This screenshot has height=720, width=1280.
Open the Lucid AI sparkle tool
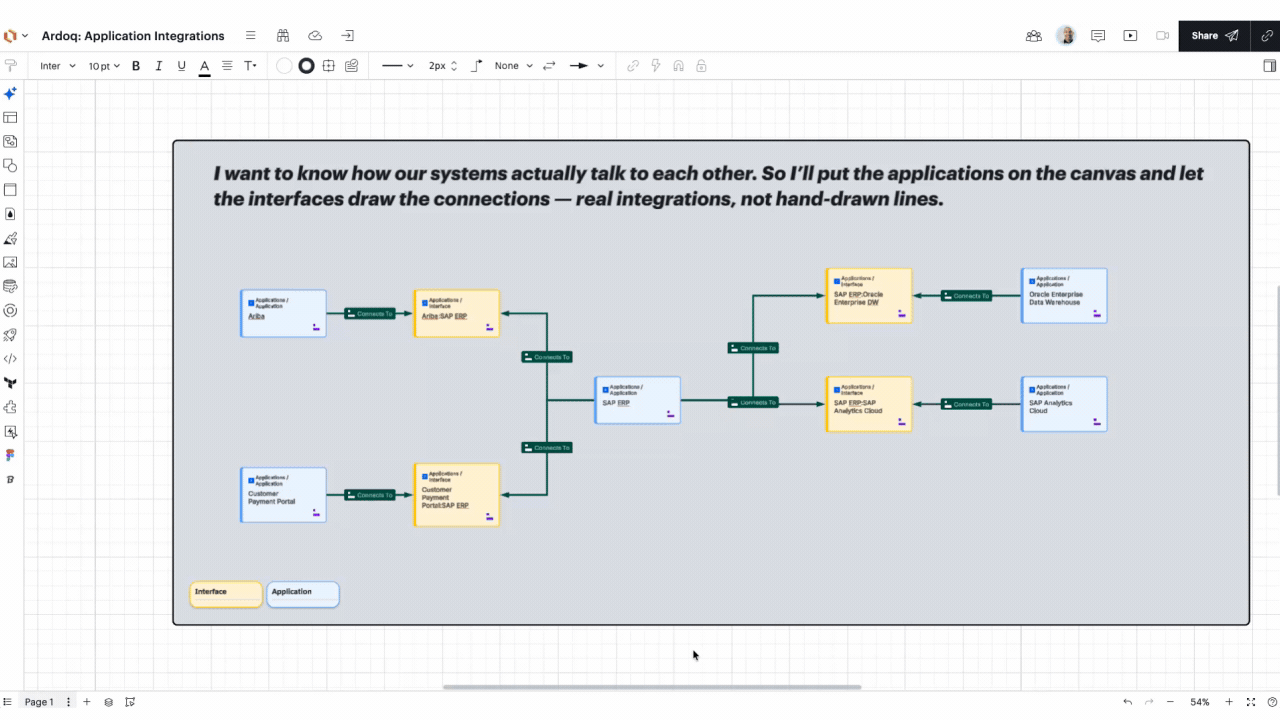pyautogui.click(x=10, y=93)
